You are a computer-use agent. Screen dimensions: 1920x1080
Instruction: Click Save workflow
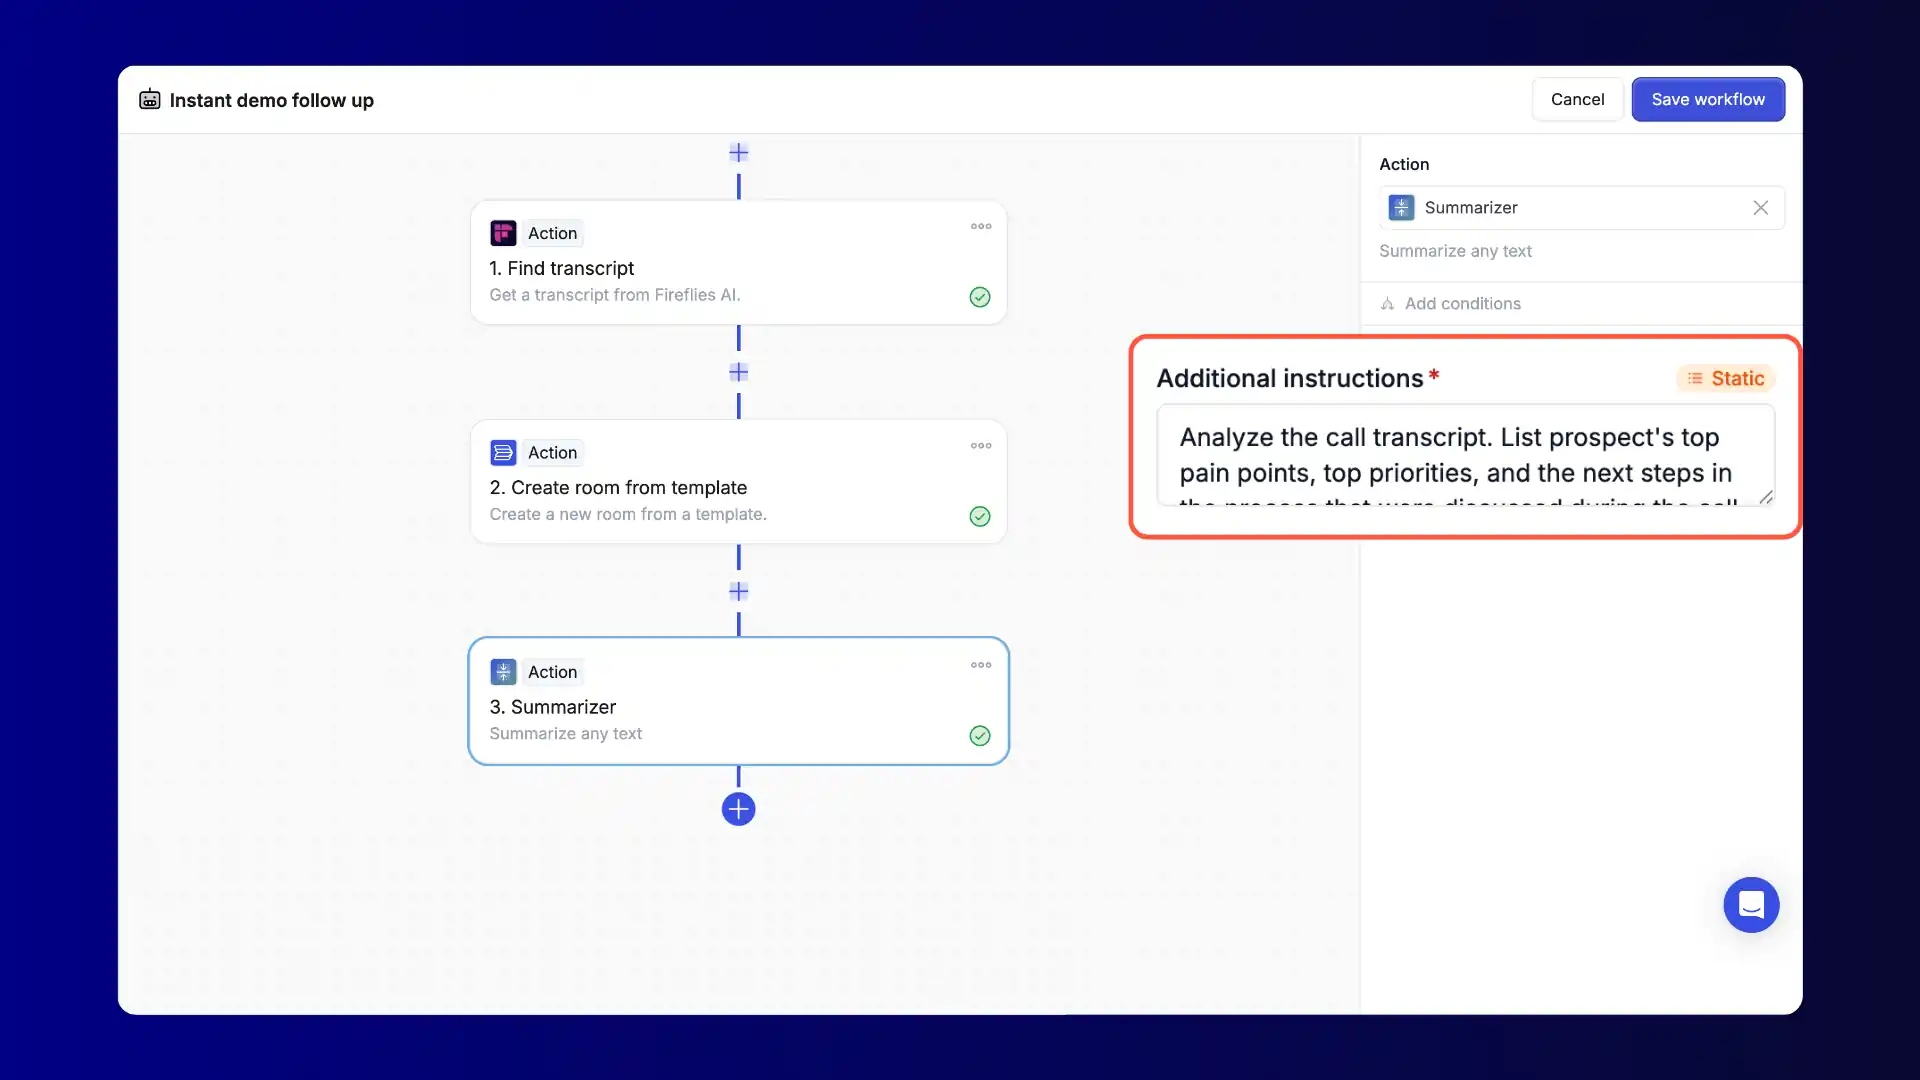pyautogui.click(x=1708, y=99)
